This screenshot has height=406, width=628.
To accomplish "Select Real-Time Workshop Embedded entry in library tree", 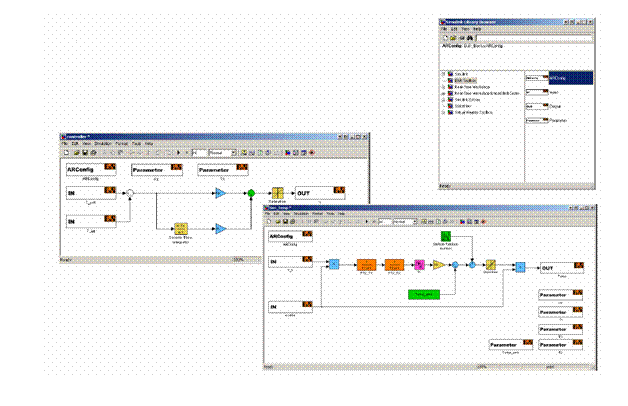I will pos(487,93).
